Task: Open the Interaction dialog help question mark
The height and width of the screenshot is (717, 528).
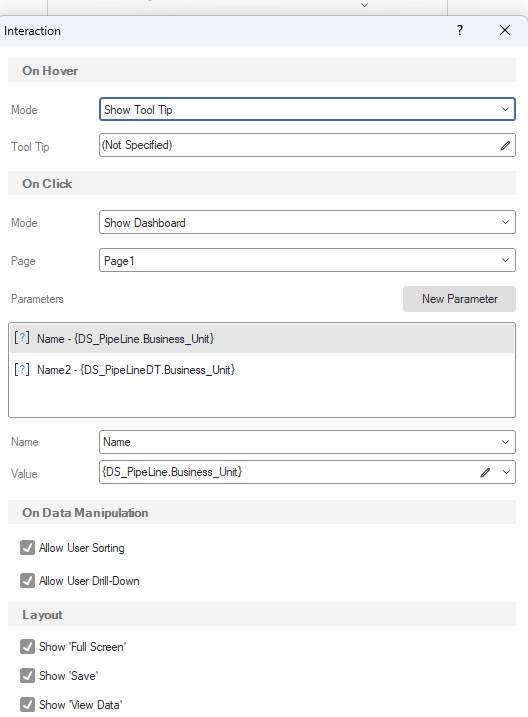Action: (460, 30)
